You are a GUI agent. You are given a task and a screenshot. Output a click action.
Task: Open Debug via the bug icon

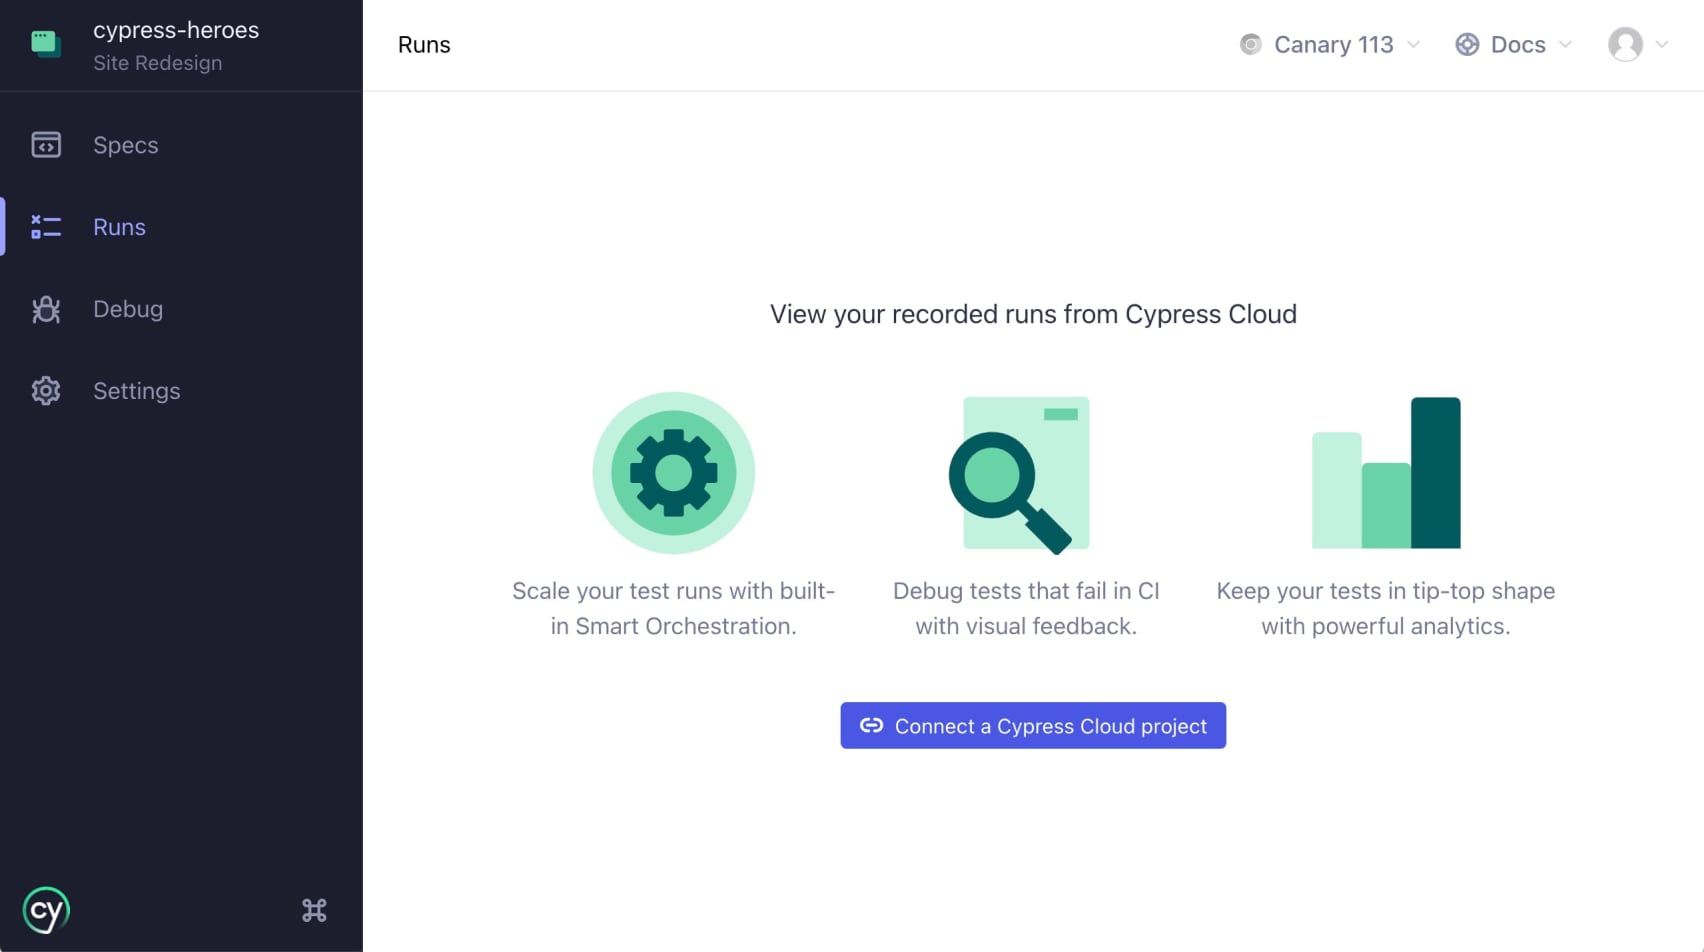pos(45,309)
